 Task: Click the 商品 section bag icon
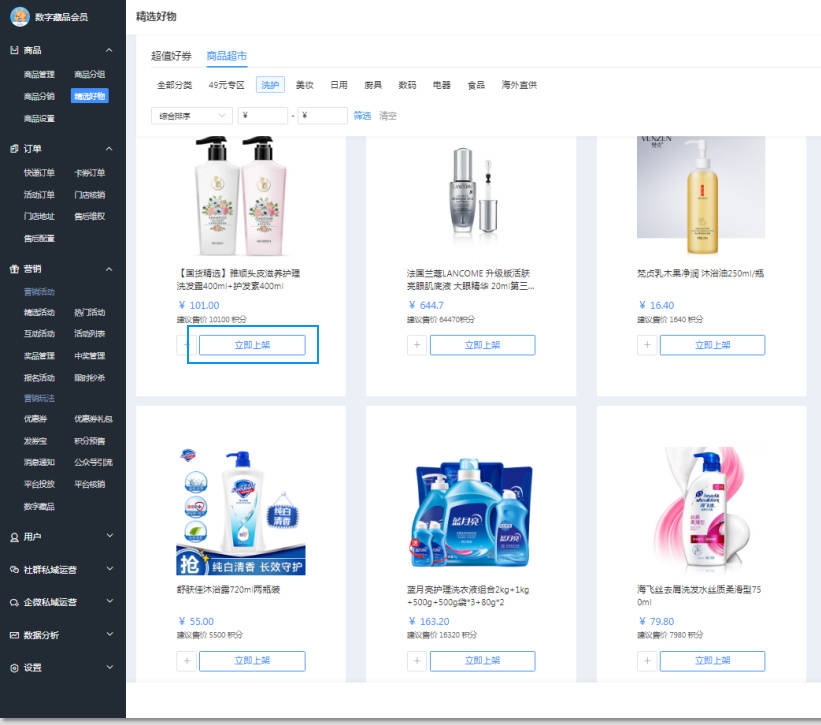point(15,50)
